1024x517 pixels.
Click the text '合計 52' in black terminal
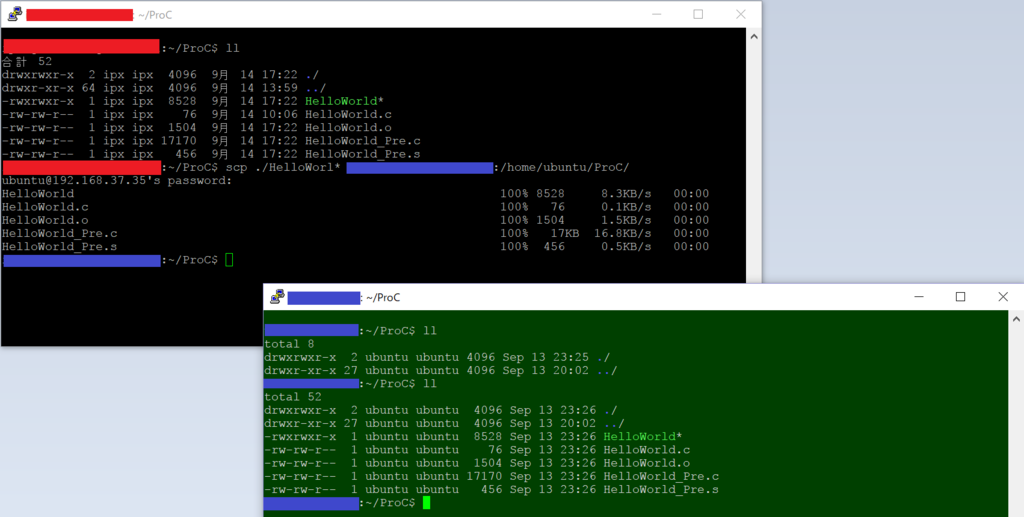pos(27,61)
